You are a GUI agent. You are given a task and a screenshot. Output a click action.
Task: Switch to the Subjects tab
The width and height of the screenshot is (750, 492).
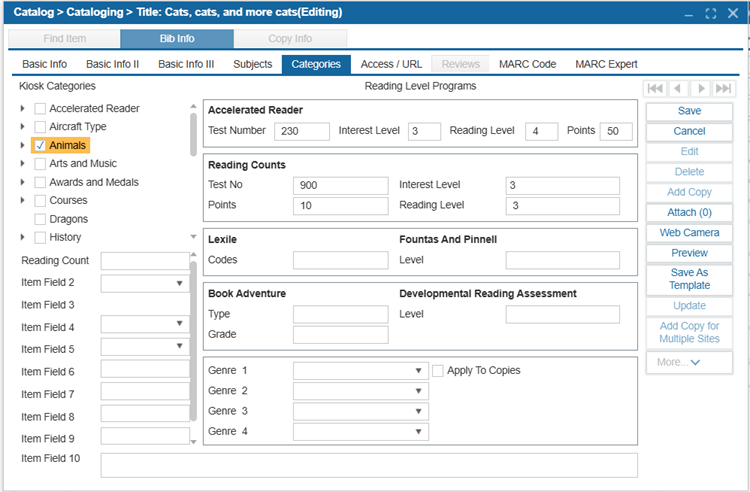pos(253,64)
